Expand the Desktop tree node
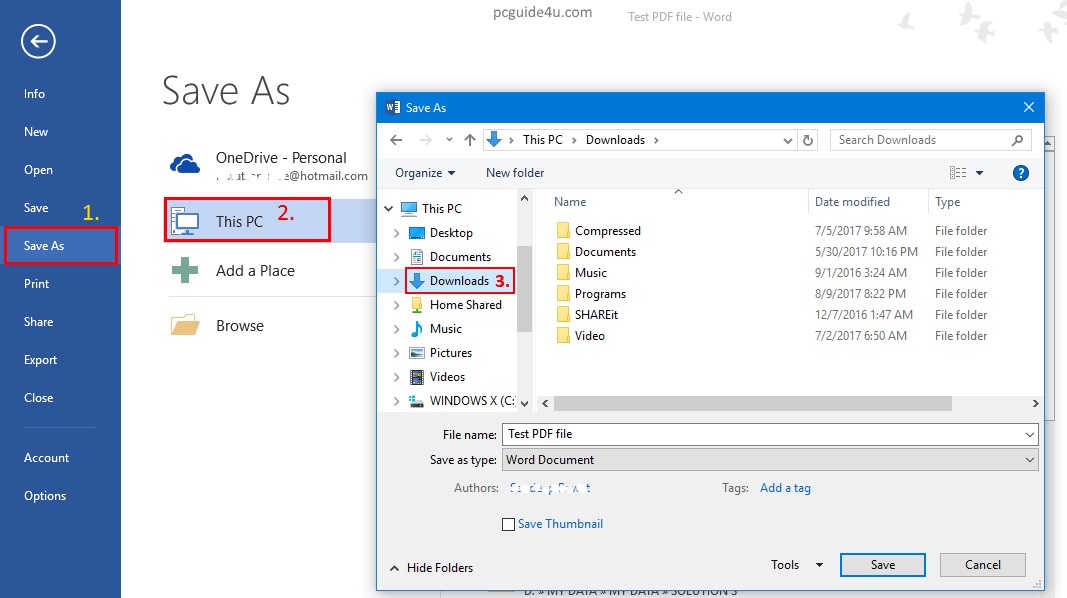Viewport: 1067px width, 598px height. click(397, 233)
